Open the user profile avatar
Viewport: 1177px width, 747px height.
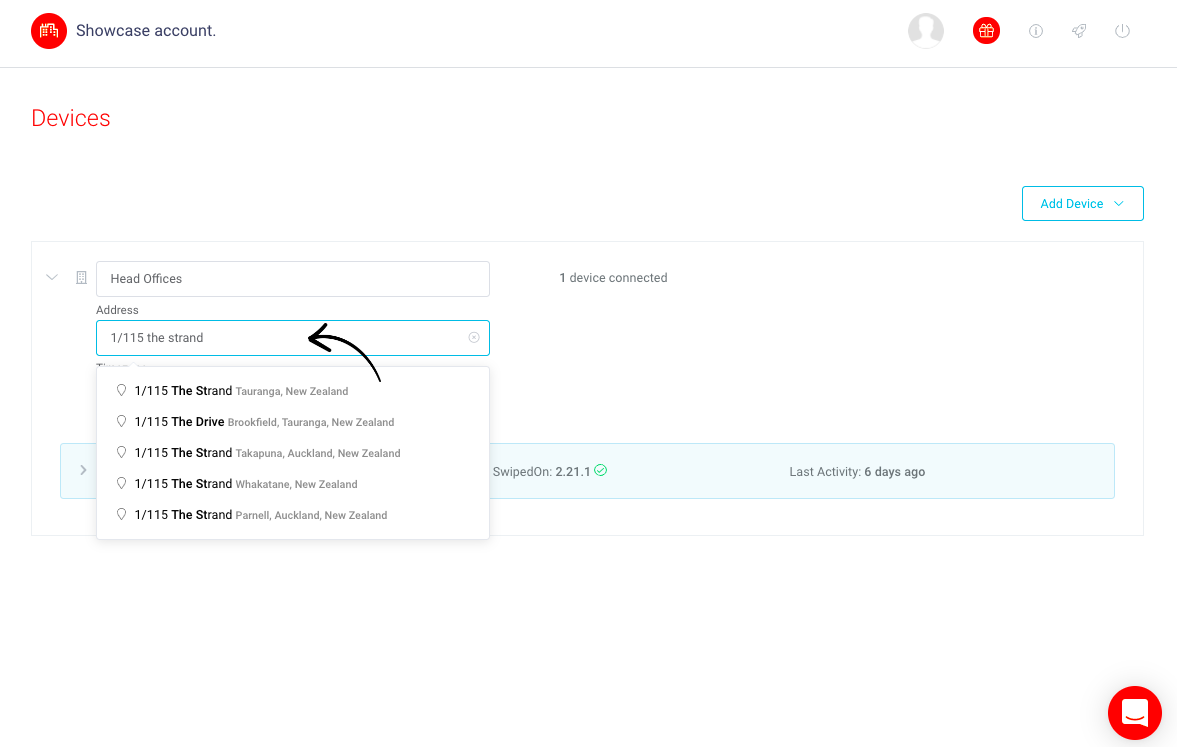926,31
